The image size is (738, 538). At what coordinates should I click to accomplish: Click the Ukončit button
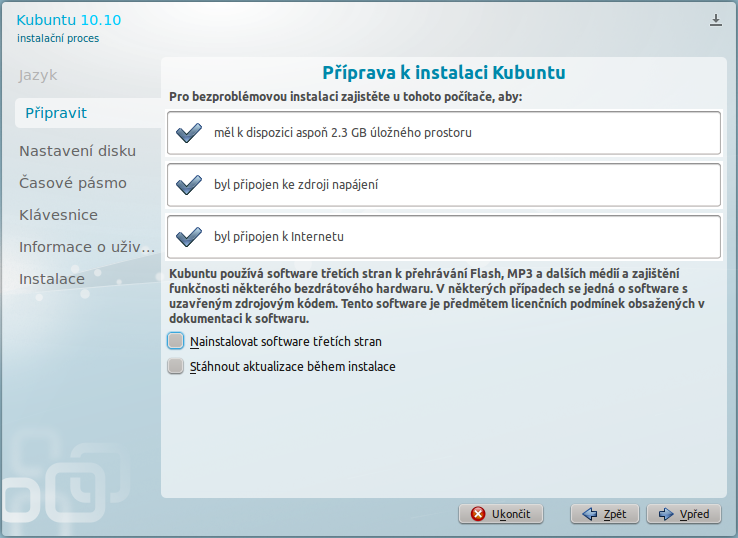pos(501,514)
